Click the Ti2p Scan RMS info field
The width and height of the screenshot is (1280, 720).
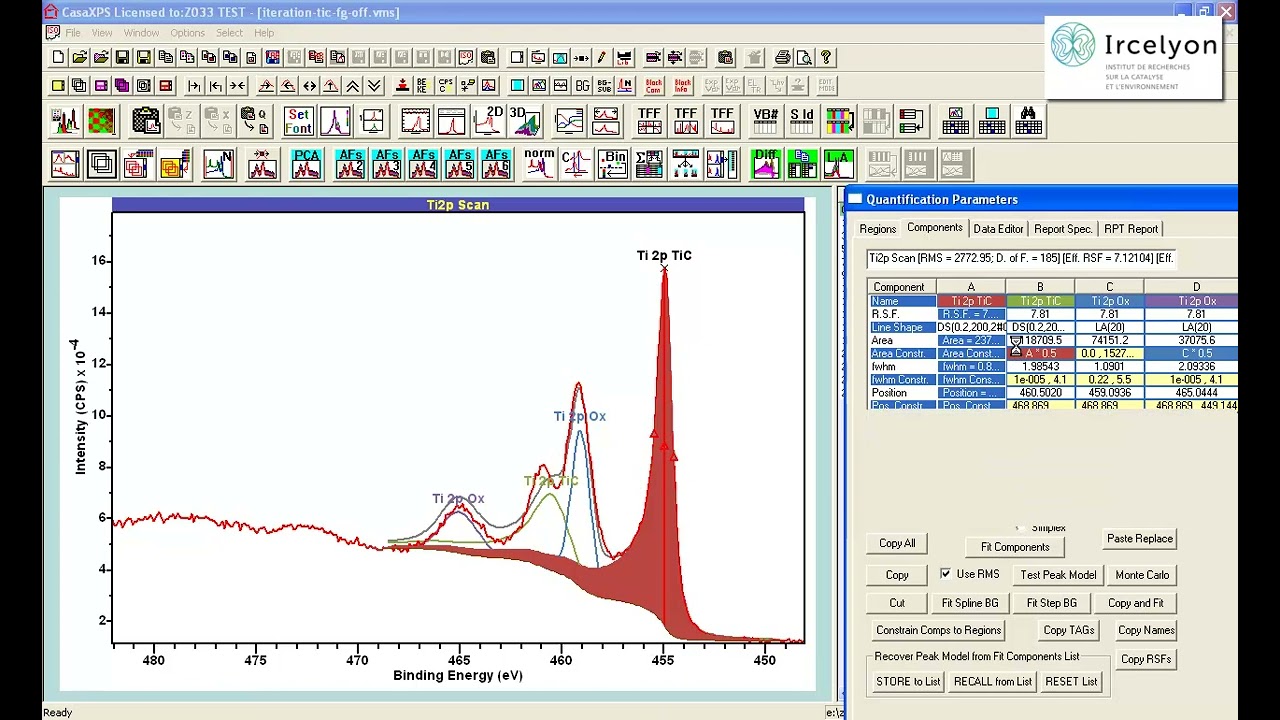1020,258
